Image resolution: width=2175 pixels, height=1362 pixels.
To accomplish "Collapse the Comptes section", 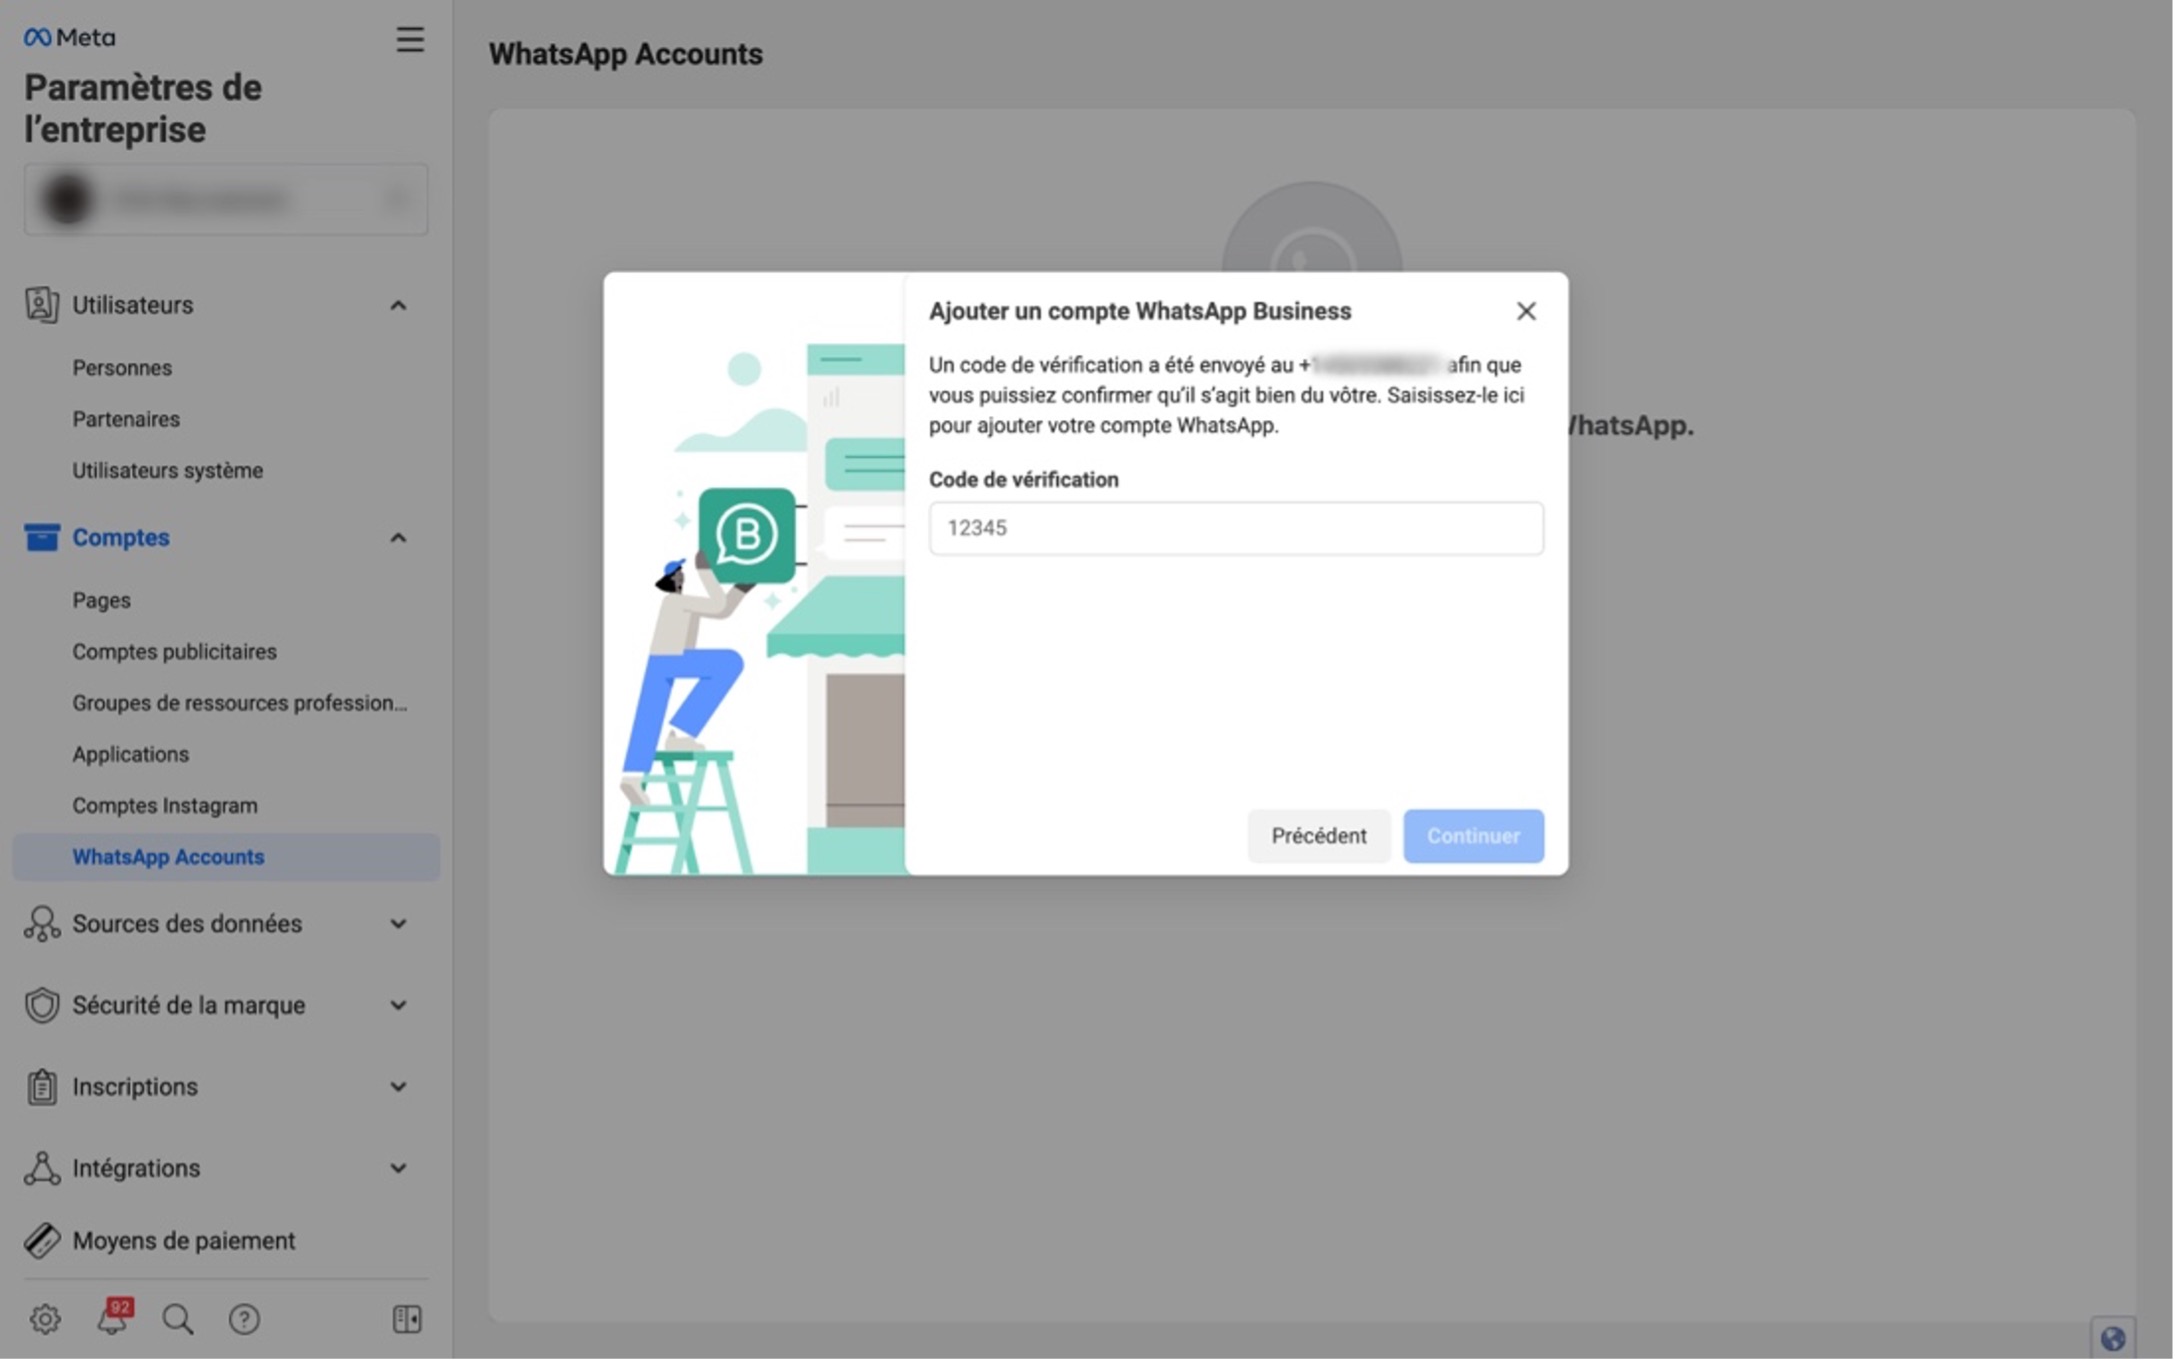I will [x=398, y=537].
